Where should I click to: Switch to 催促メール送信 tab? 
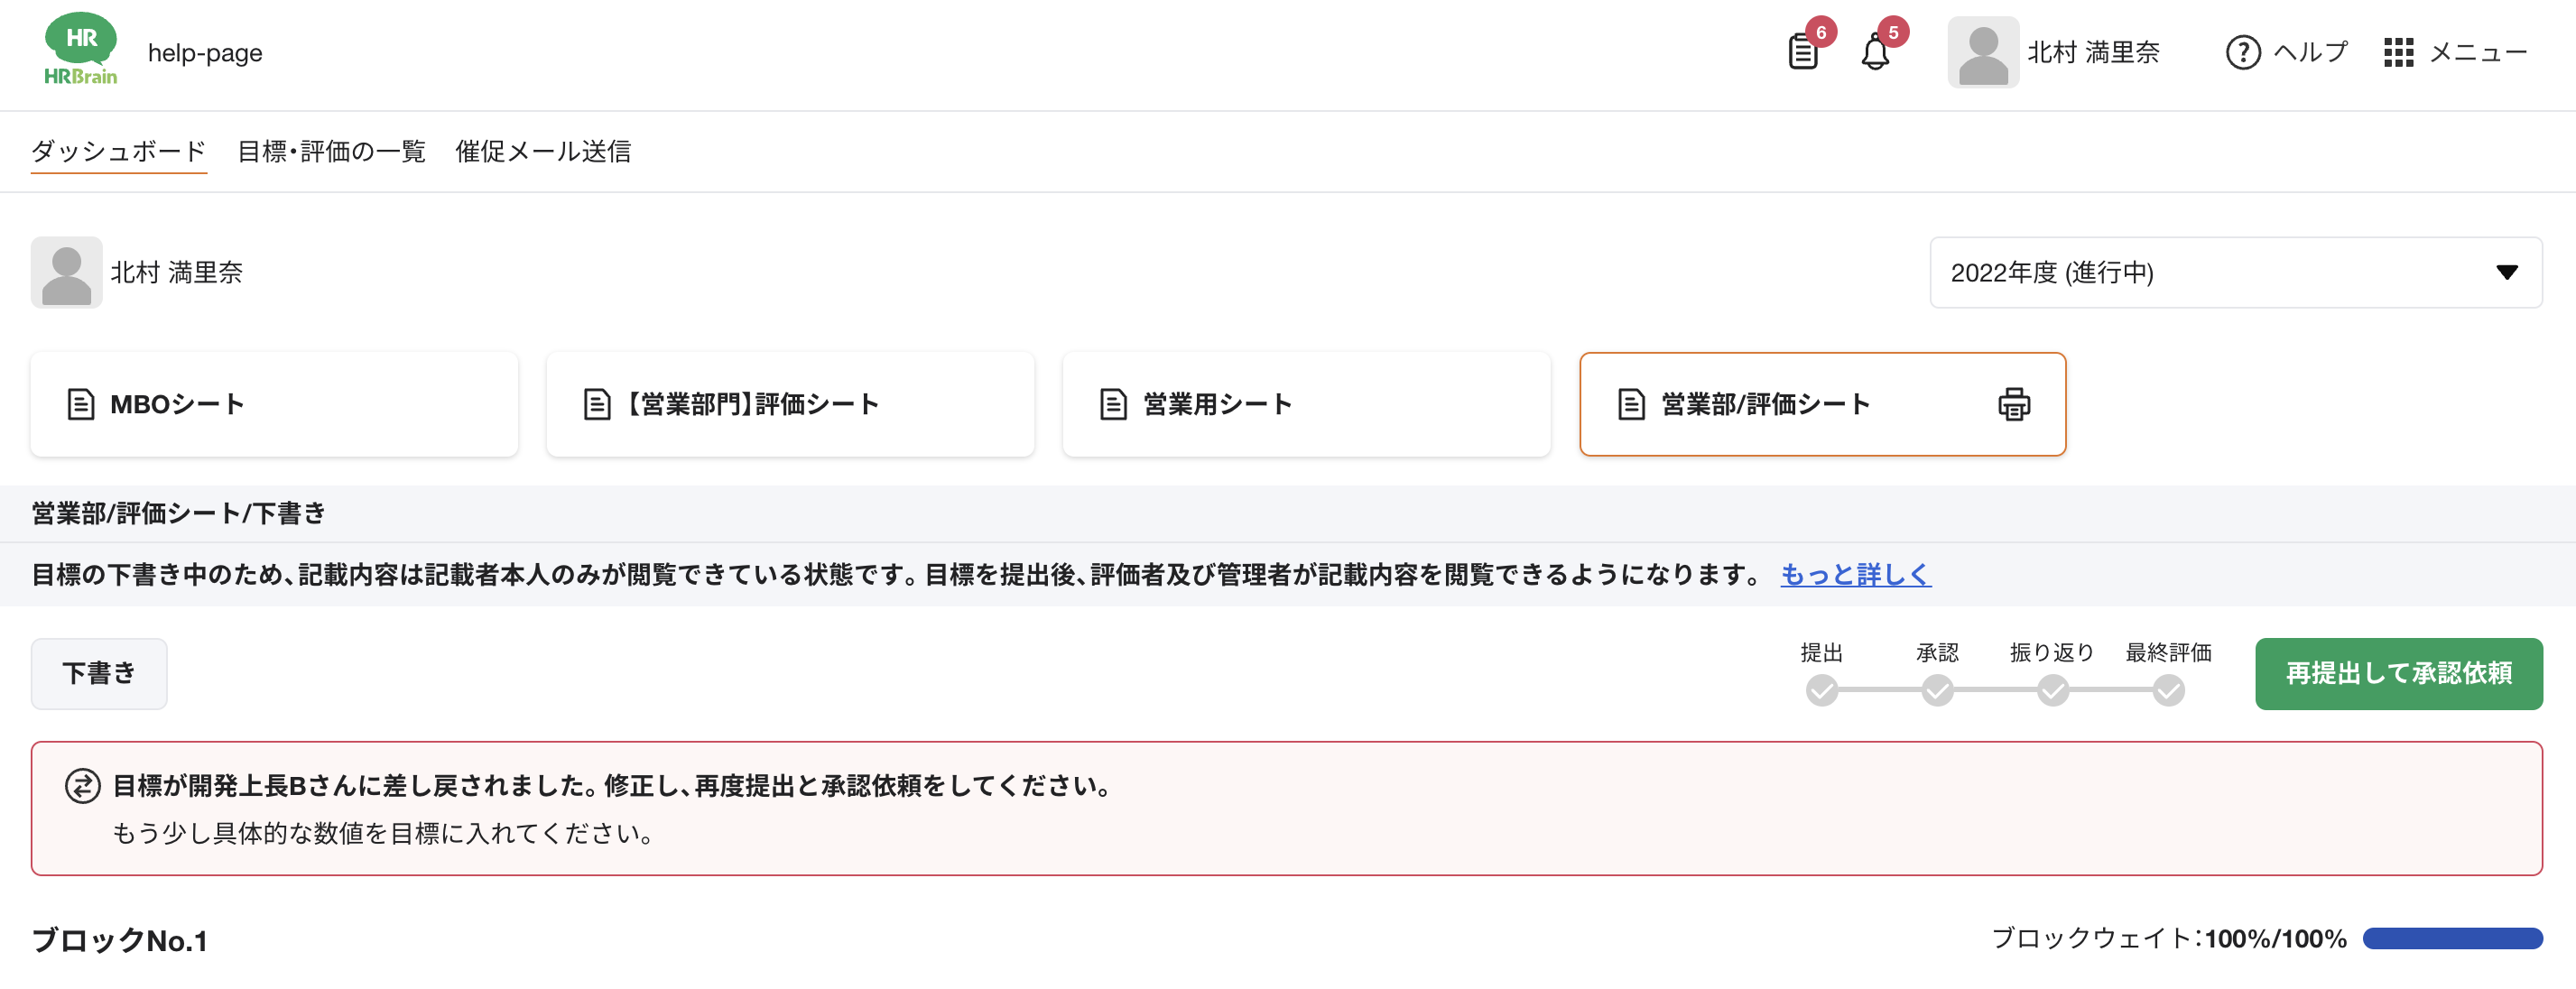point(543,151)
